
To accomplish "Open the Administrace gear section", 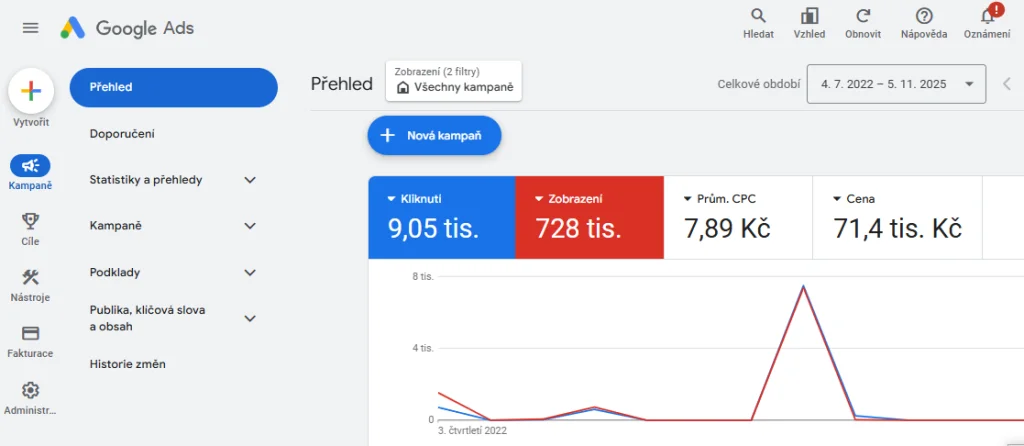I will pos(30,398).
